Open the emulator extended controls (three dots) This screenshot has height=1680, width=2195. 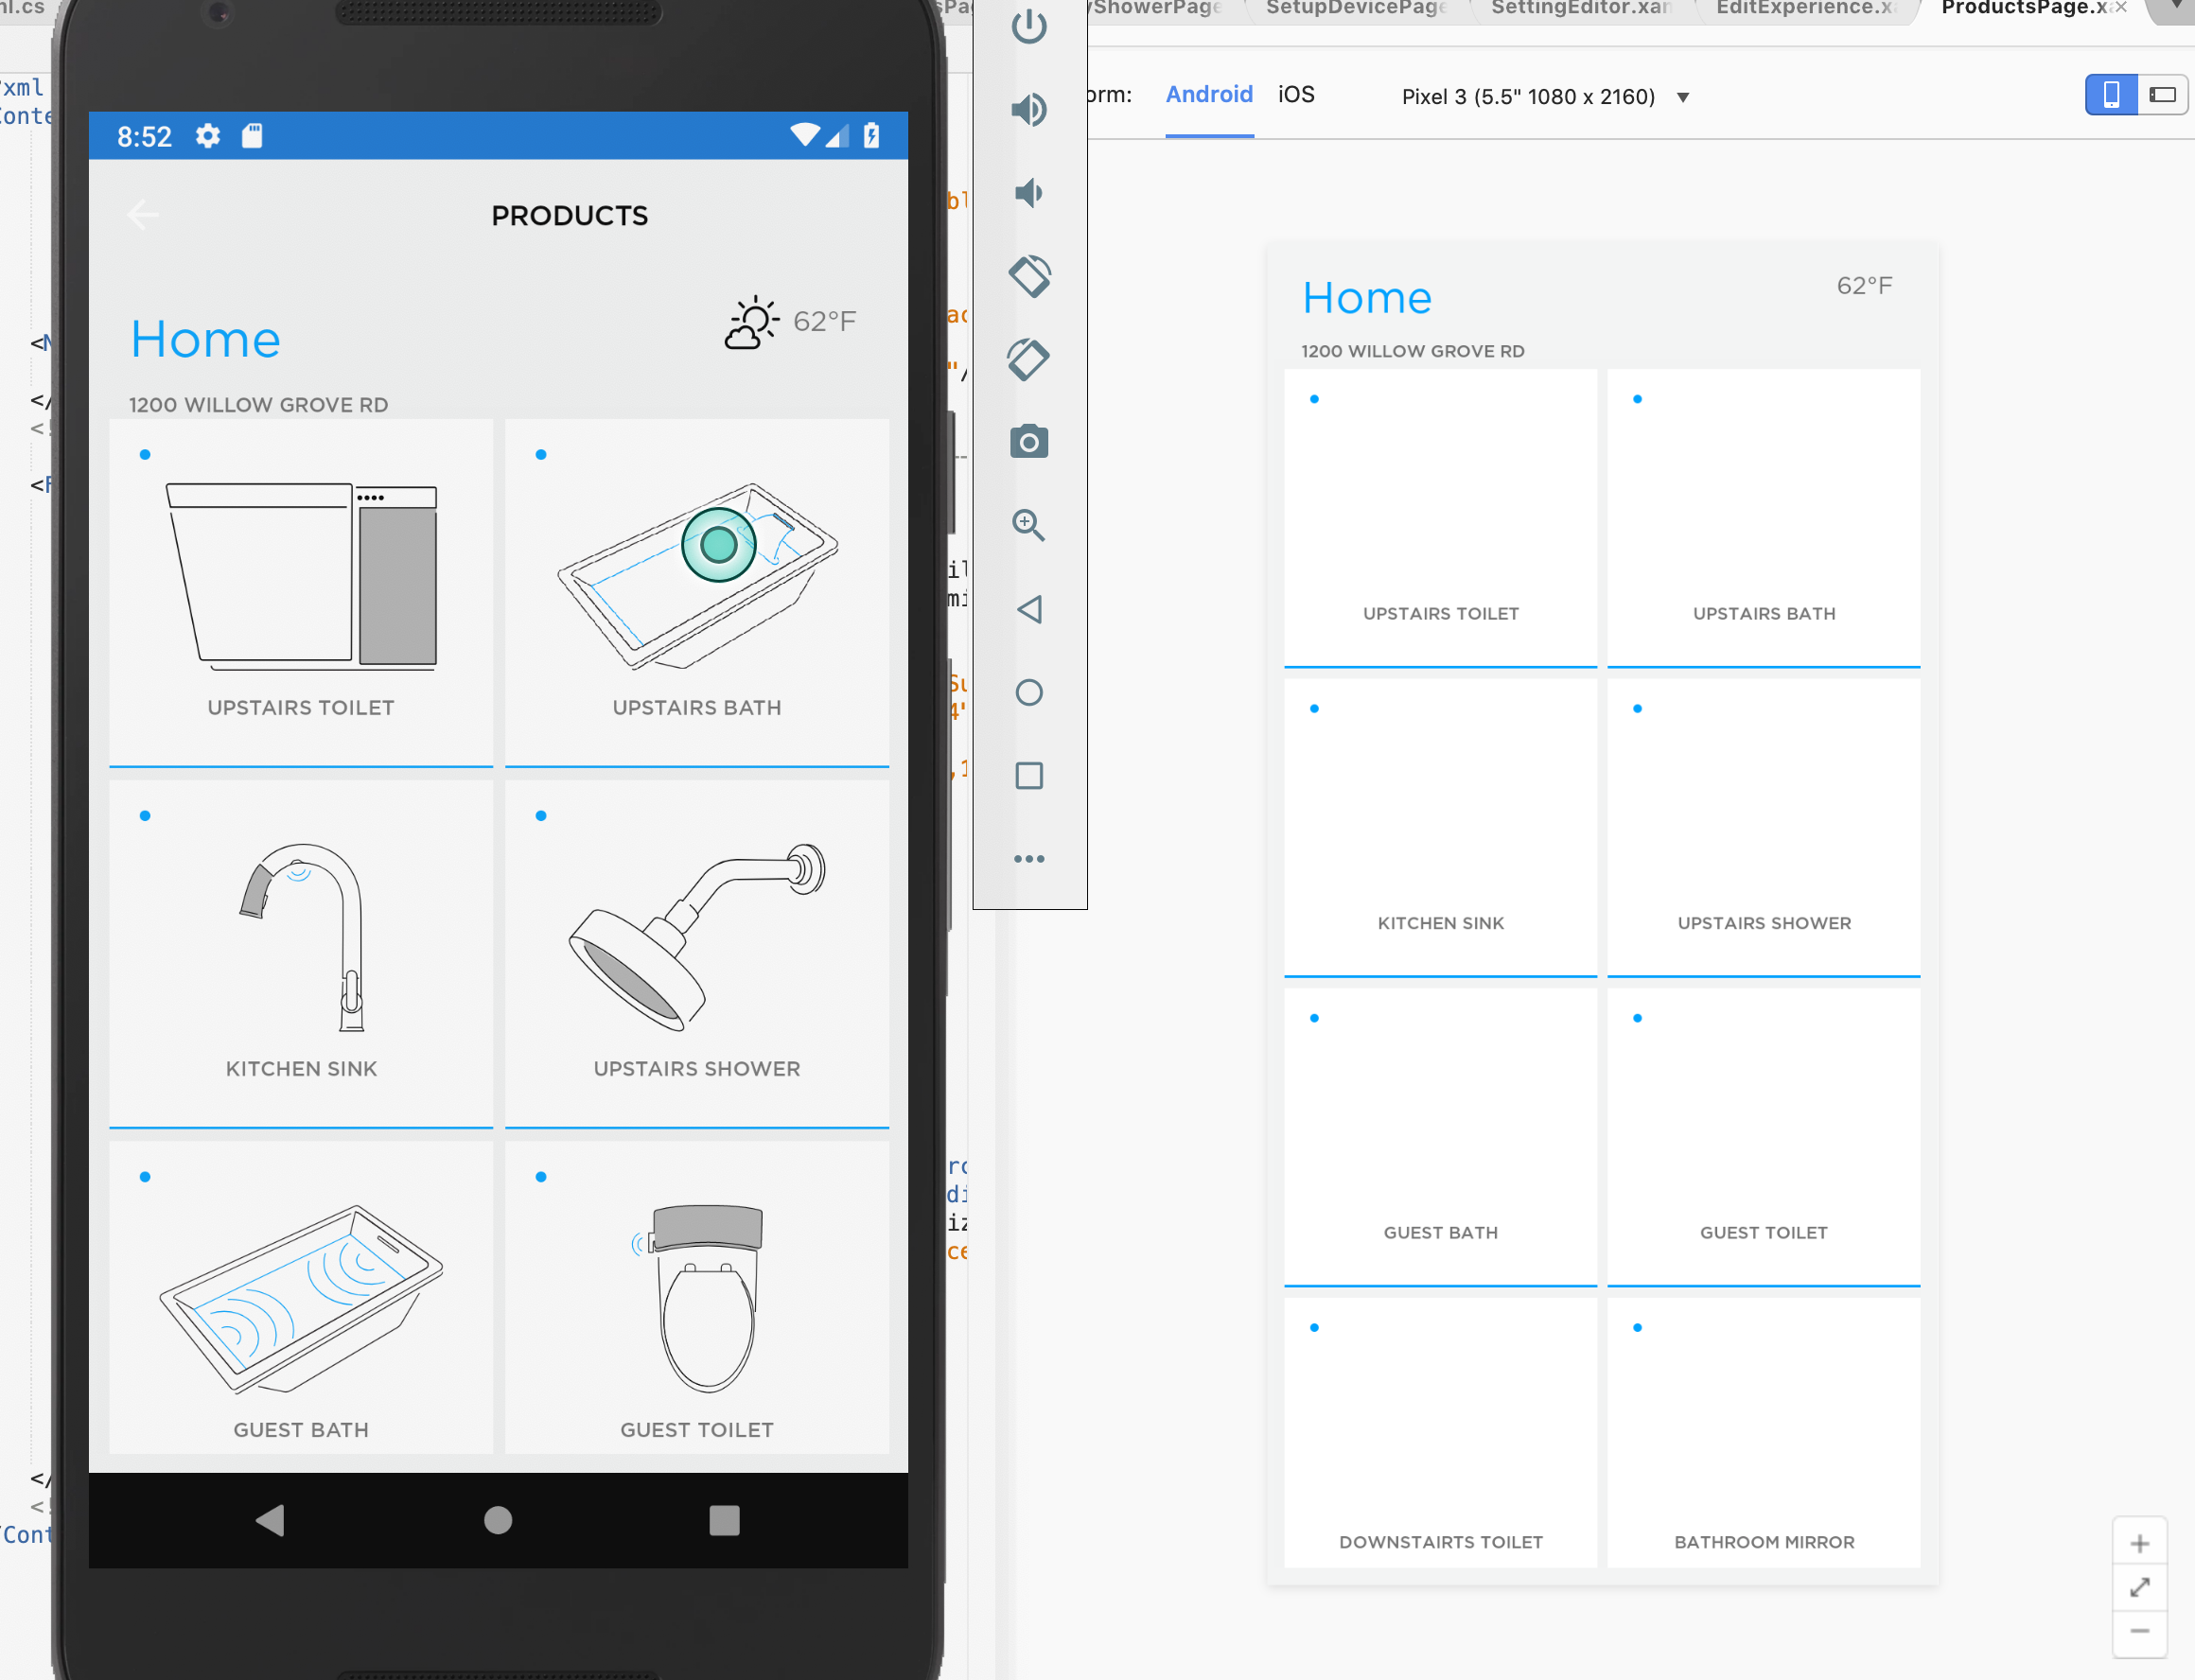coord(1029,859)
